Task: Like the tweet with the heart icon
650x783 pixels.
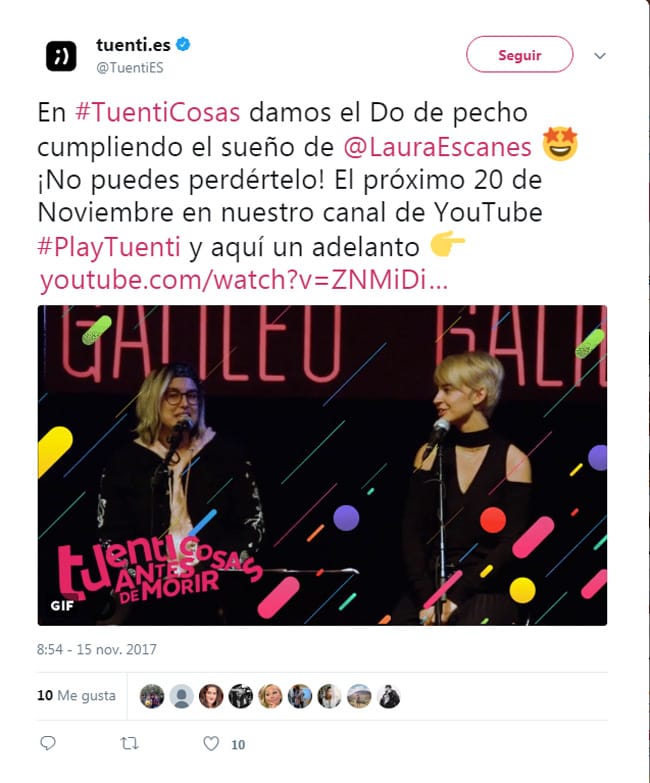Action: click(211, 744)
